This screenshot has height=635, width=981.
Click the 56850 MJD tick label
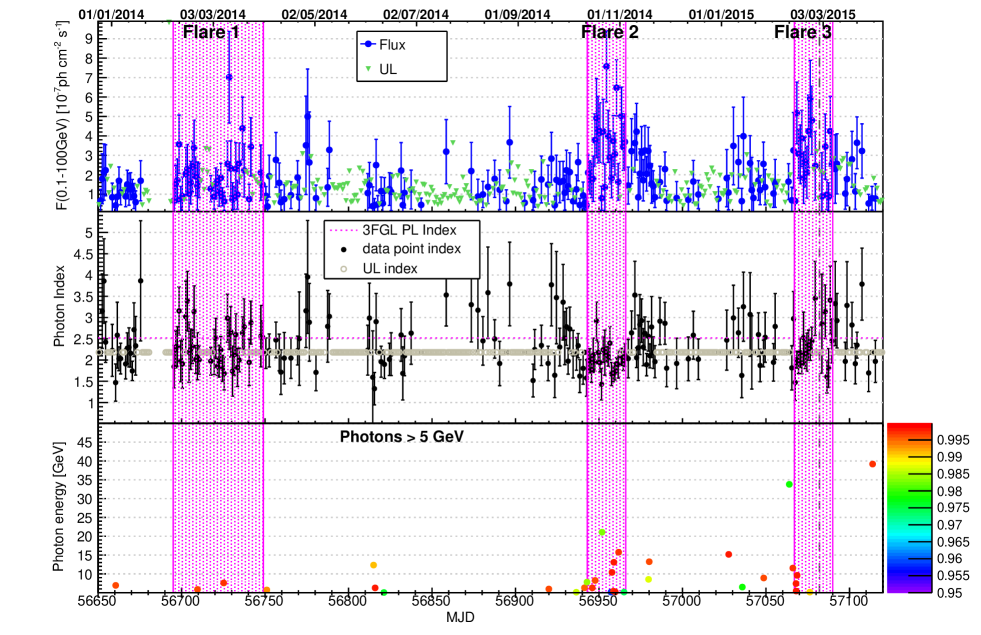point(432,602)
